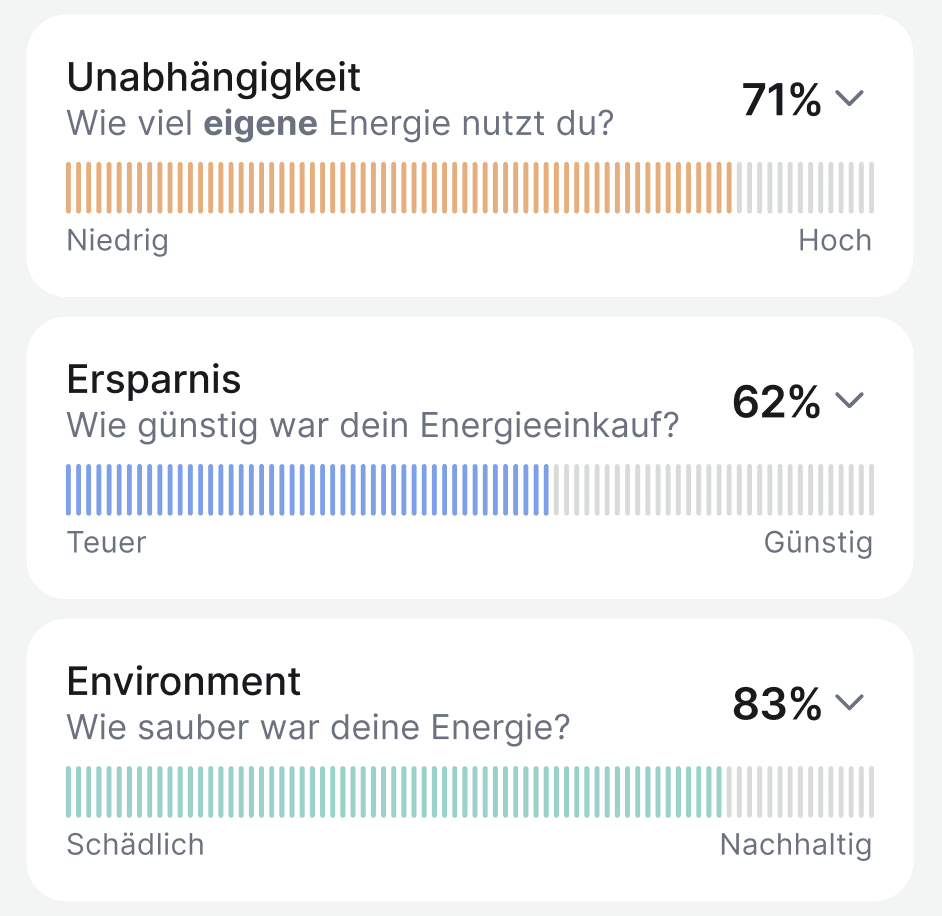Click the bold word eigene
The image size is (942, 916).
tap(264, 122)
